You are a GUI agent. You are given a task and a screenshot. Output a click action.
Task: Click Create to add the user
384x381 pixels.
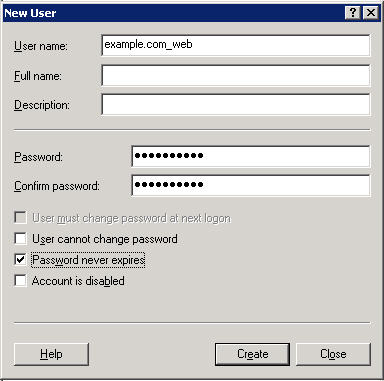click(x=252, y=354)
